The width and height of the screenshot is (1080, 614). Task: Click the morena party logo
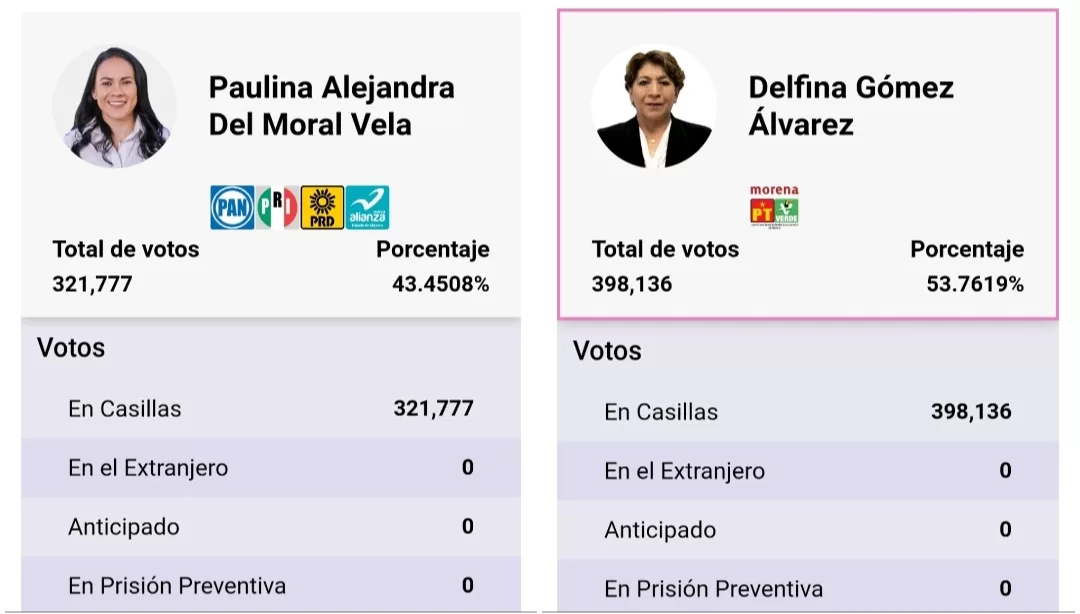coord(774,190)
